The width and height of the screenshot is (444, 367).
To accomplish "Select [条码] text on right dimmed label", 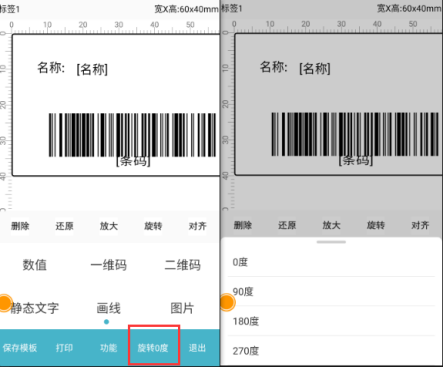I will click(356, 160).
